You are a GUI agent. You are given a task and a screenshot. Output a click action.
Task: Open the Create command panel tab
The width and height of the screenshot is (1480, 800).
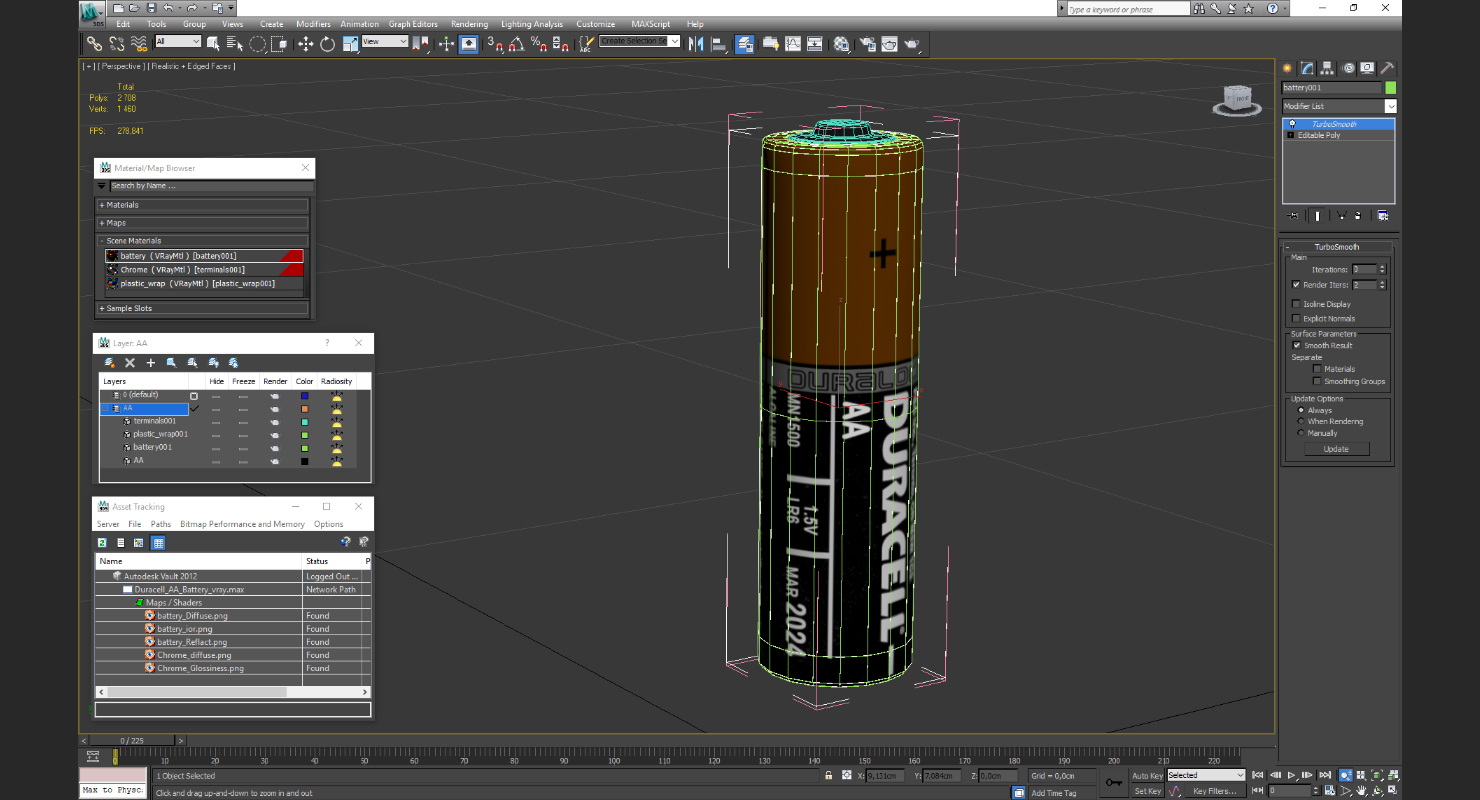[x=1287, y=68]
